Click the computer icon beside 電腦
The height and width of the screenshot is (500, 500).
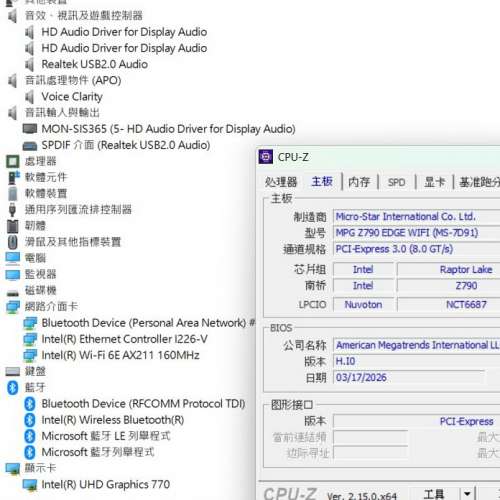13,258
